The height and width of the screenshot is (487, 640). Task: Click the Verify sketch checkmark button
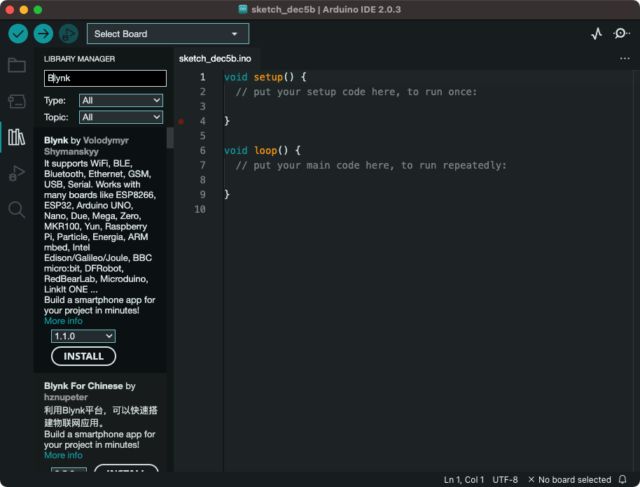[x=18, y=34]
